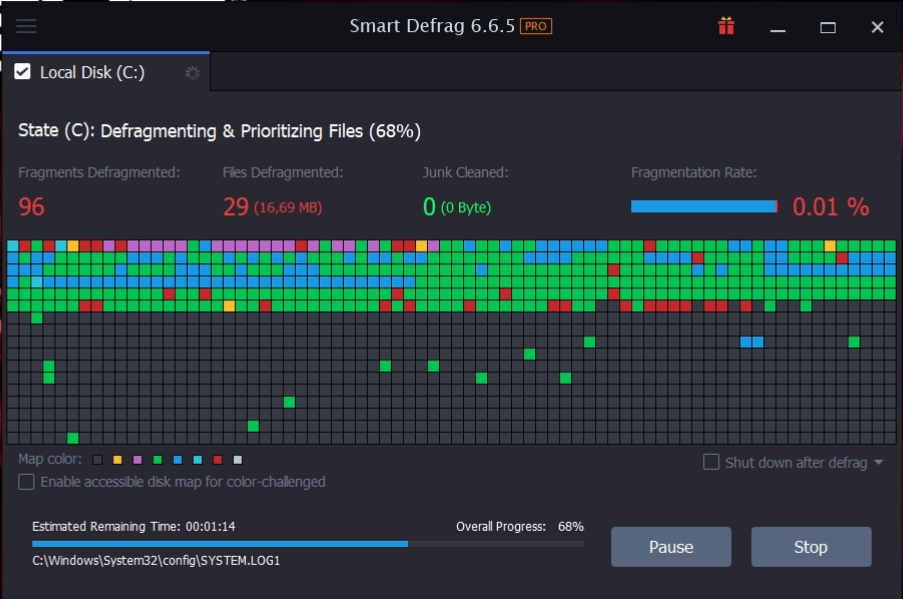Click the loading spinner on Local Disk tab

192,73
